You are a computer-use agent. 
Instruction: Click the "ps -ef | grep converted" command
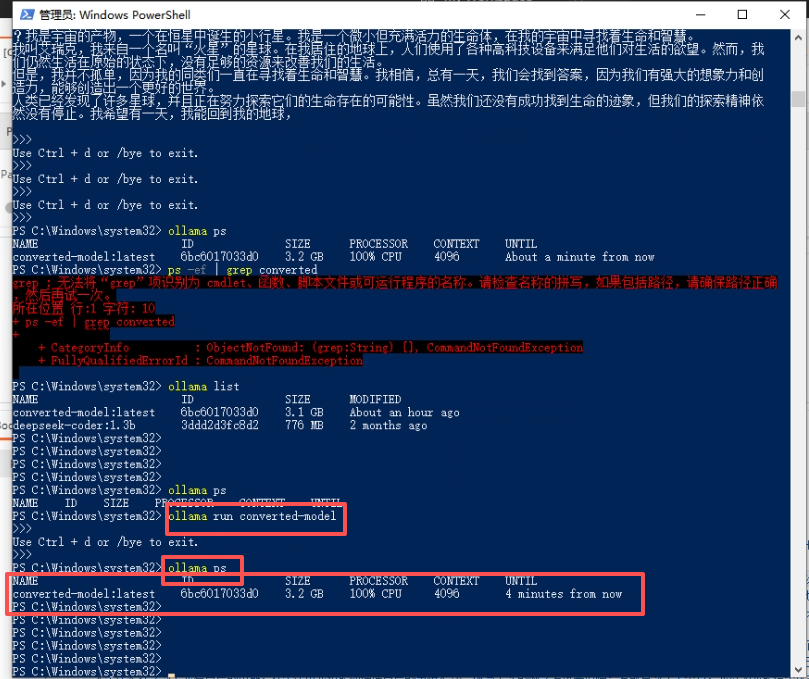242,270
